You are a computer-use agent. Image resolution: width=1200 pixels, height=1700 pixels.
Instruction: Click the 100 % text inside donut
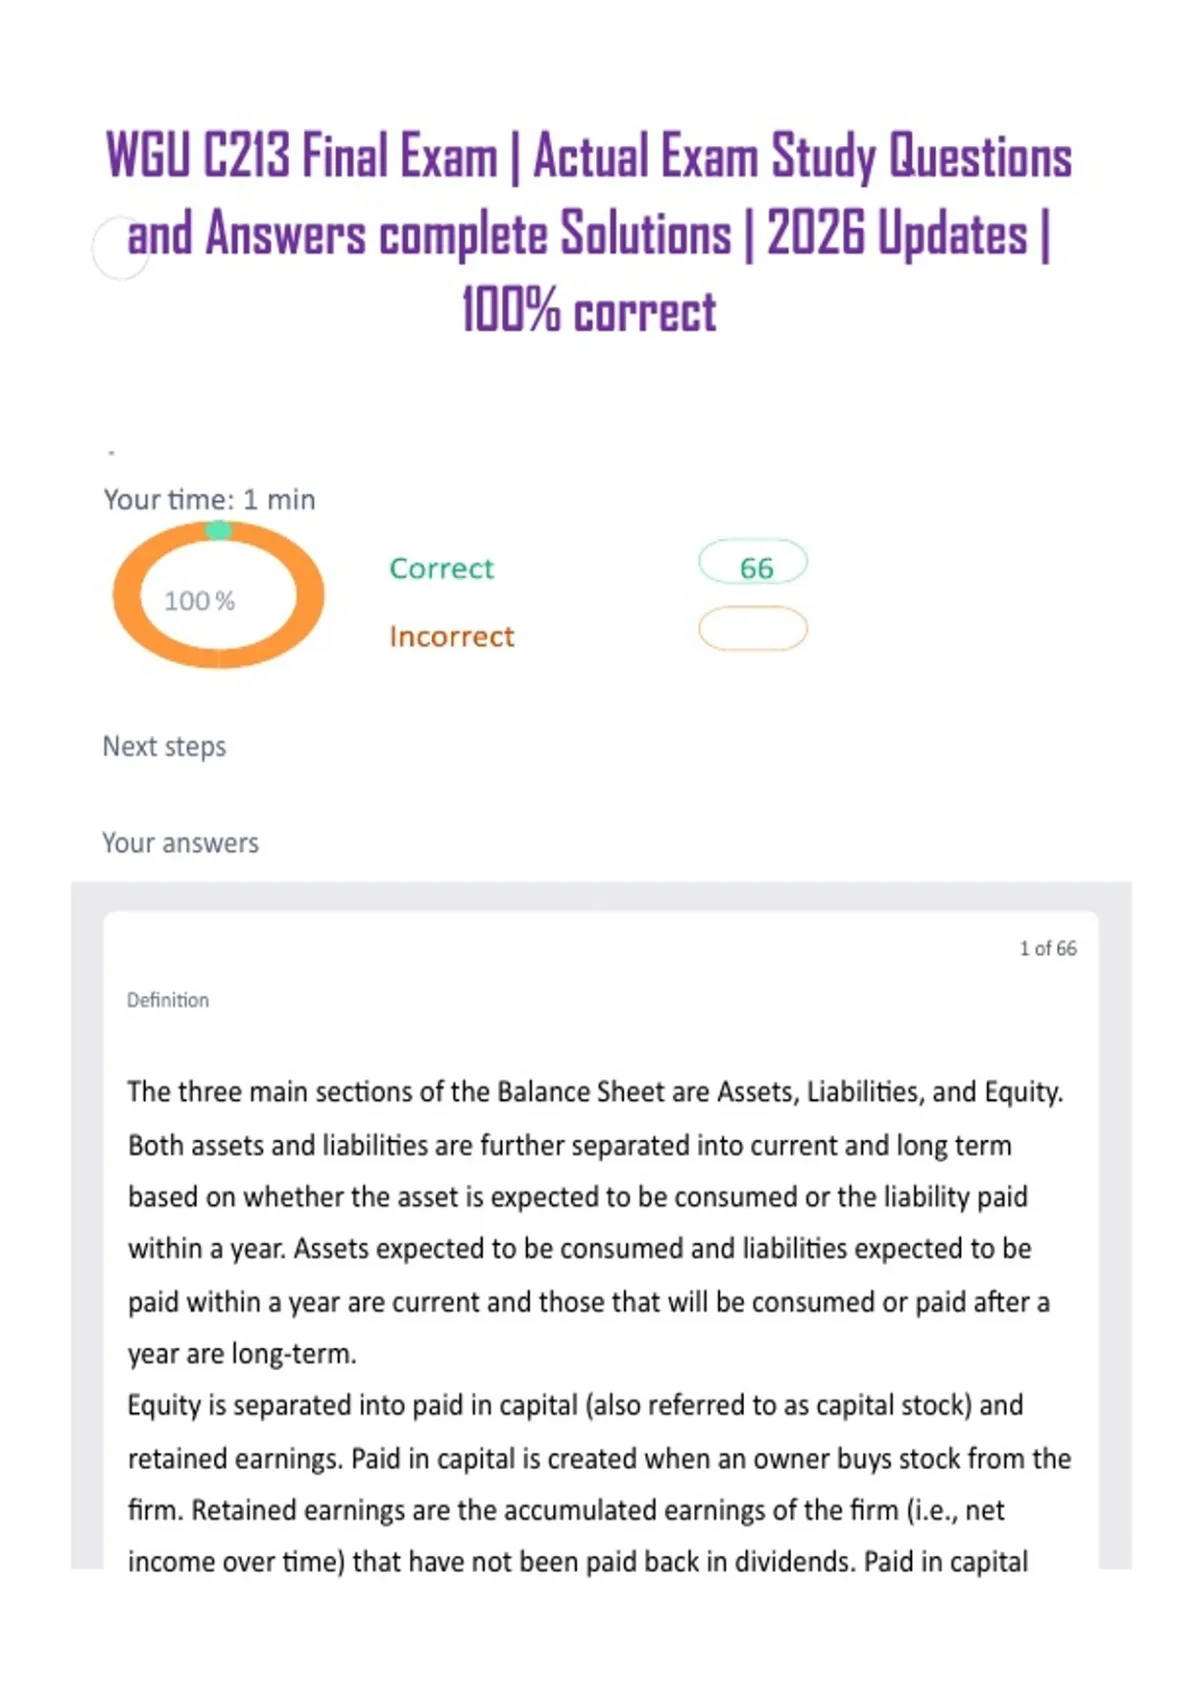click(199, 601)
